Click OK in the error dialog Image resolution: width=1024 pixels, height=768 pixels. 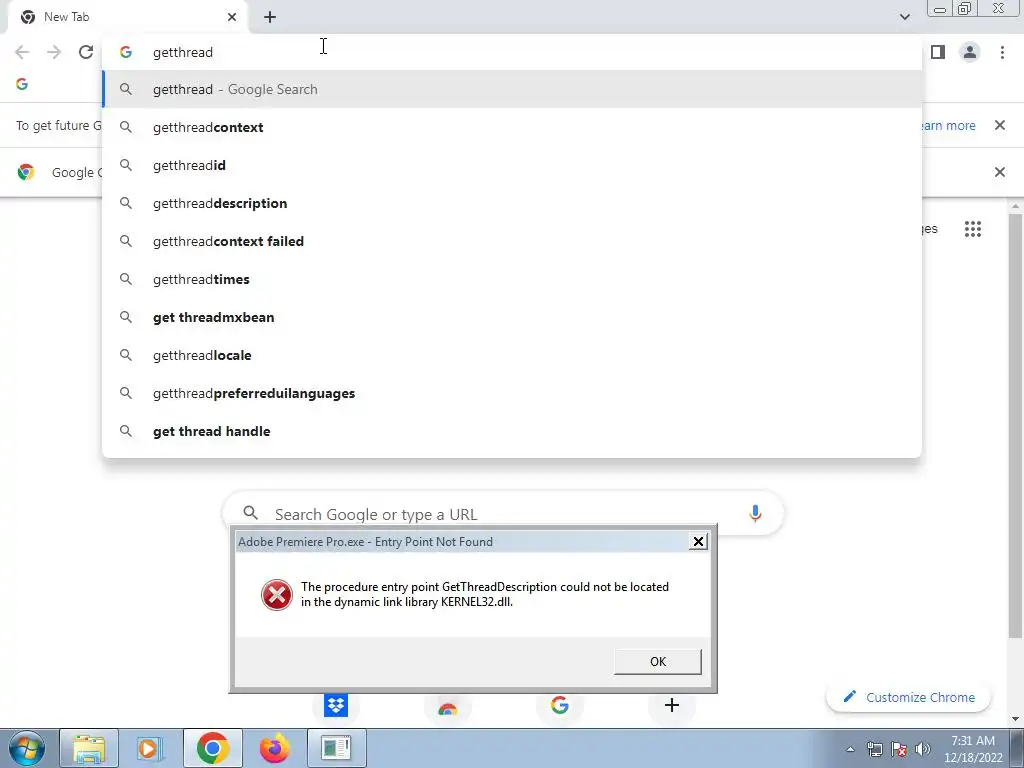(658, 662)
